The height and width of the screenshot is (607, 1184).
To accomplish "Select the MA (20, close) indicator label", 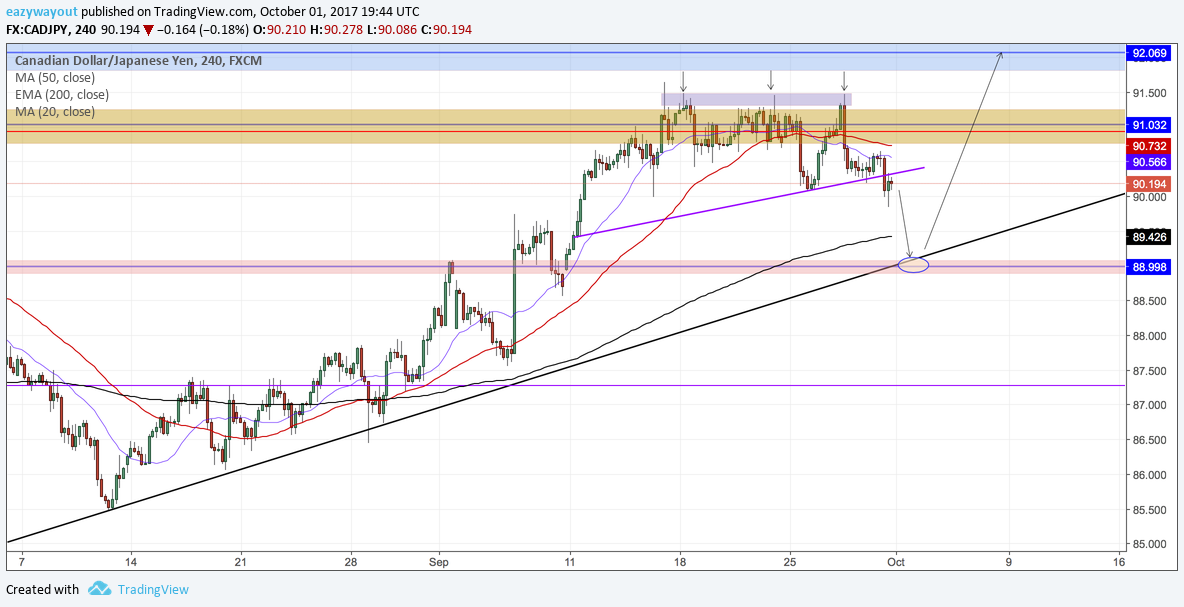I will click(55, 112).
